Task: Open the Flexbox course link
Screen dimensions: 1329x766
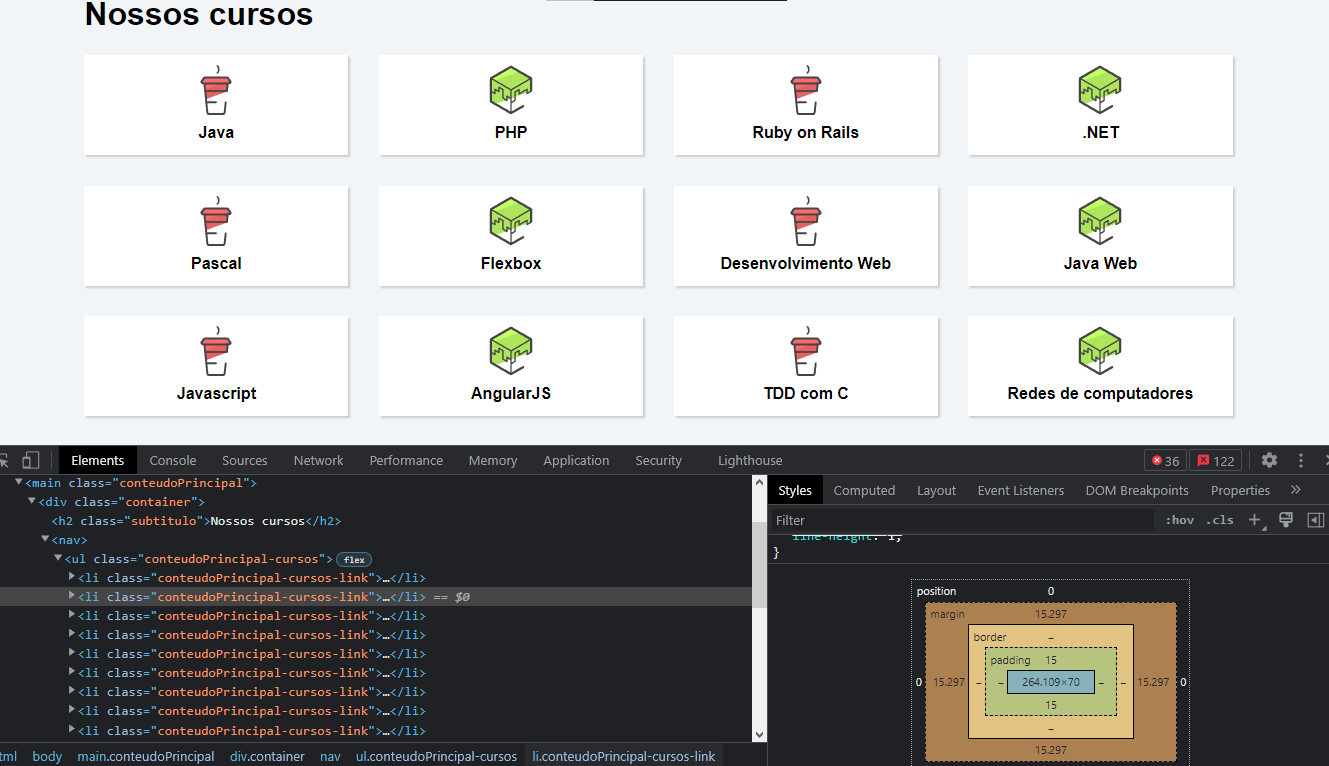Action: tap(511, 236)
